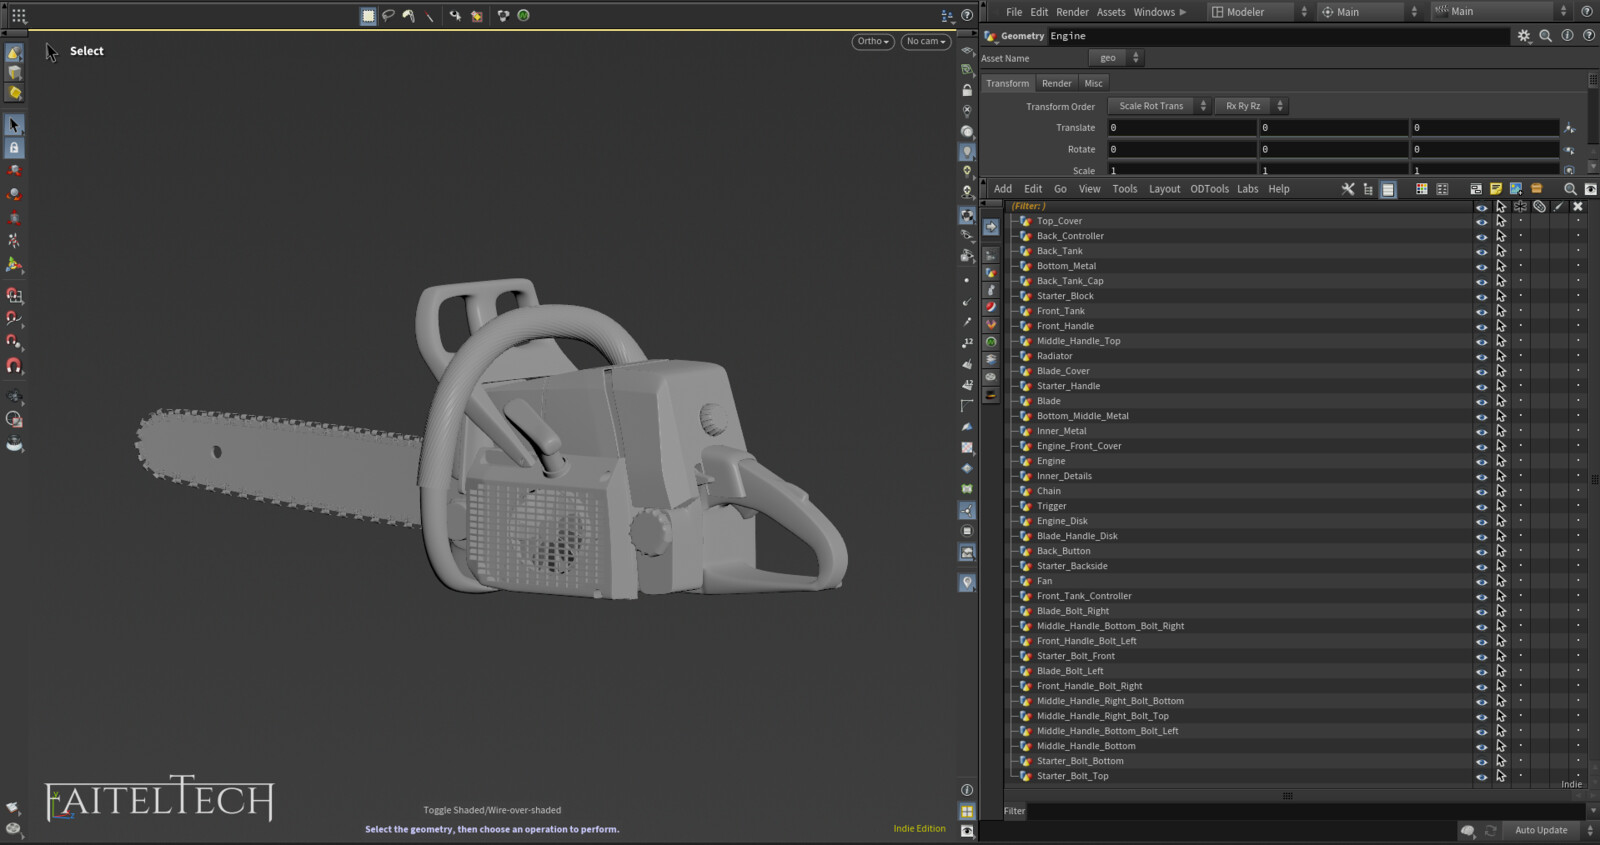Toggle the eye for Starter_Bolt_Top
This screenshot has width=1600, height=845.
tap(1481, 776)
